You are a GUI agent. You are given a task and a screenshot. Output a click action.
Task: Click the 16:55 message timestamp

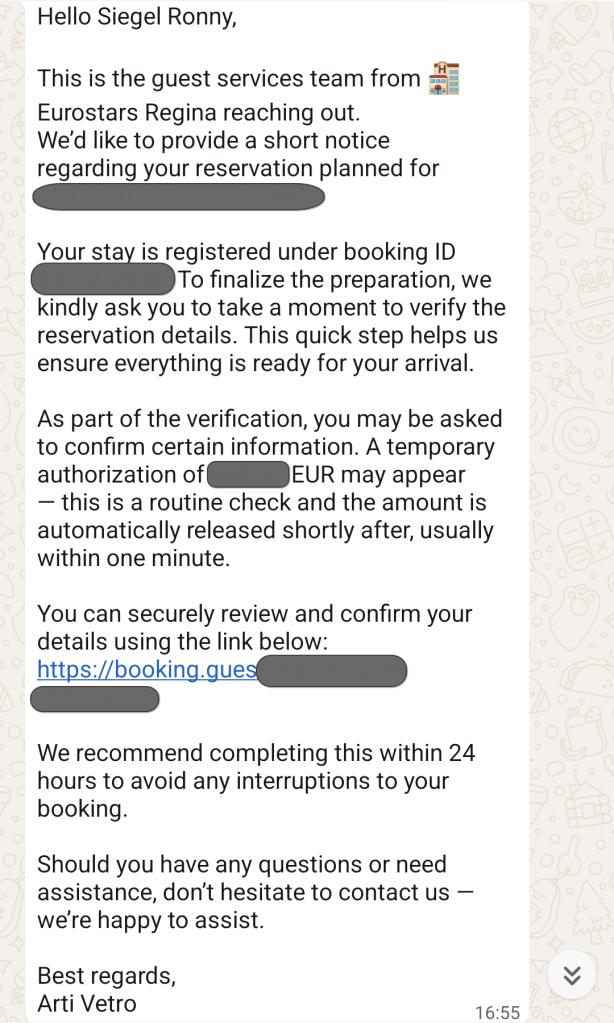(x=497, y=1012)
